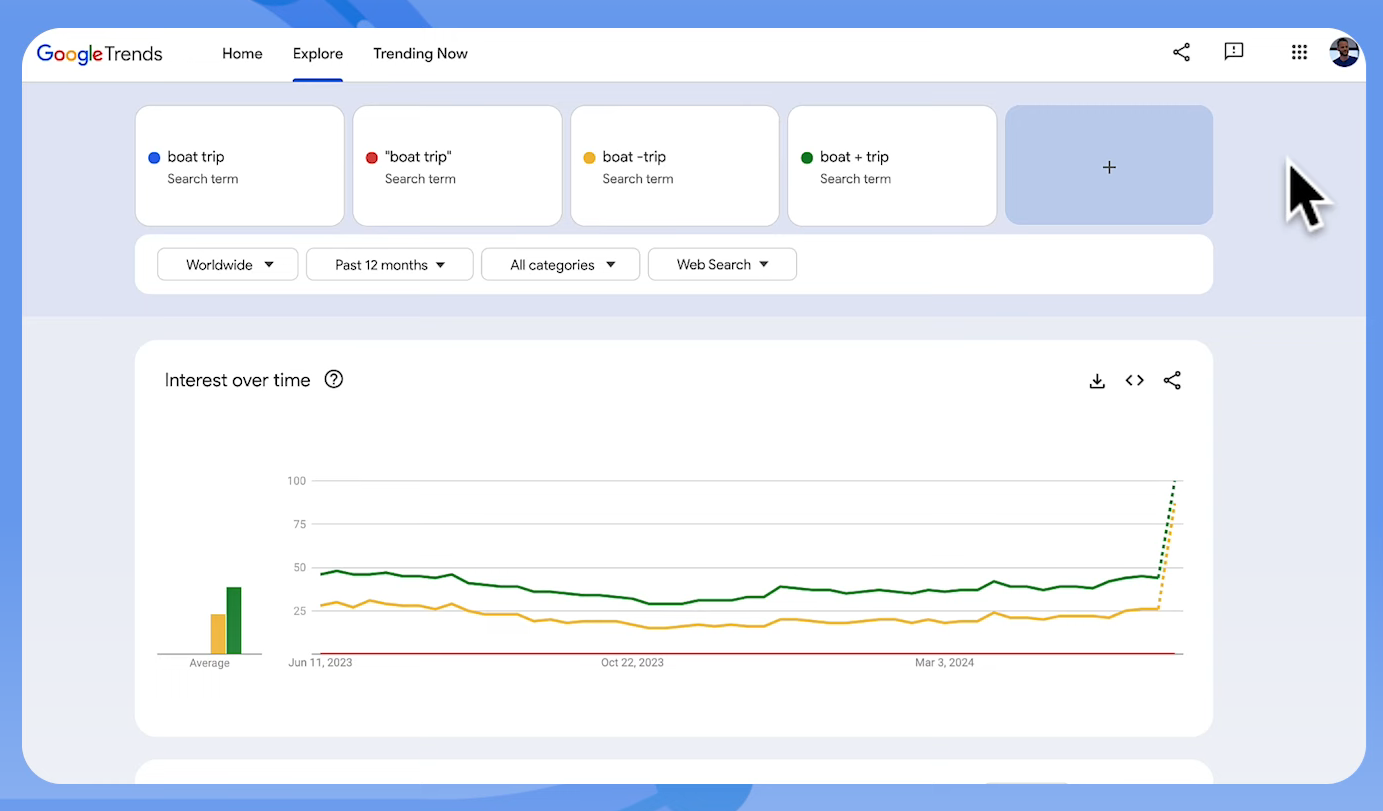This screenshot has width=1383, height=811.
Task: Share the Interest over time chart
Action: click(x=1172, y=380)
